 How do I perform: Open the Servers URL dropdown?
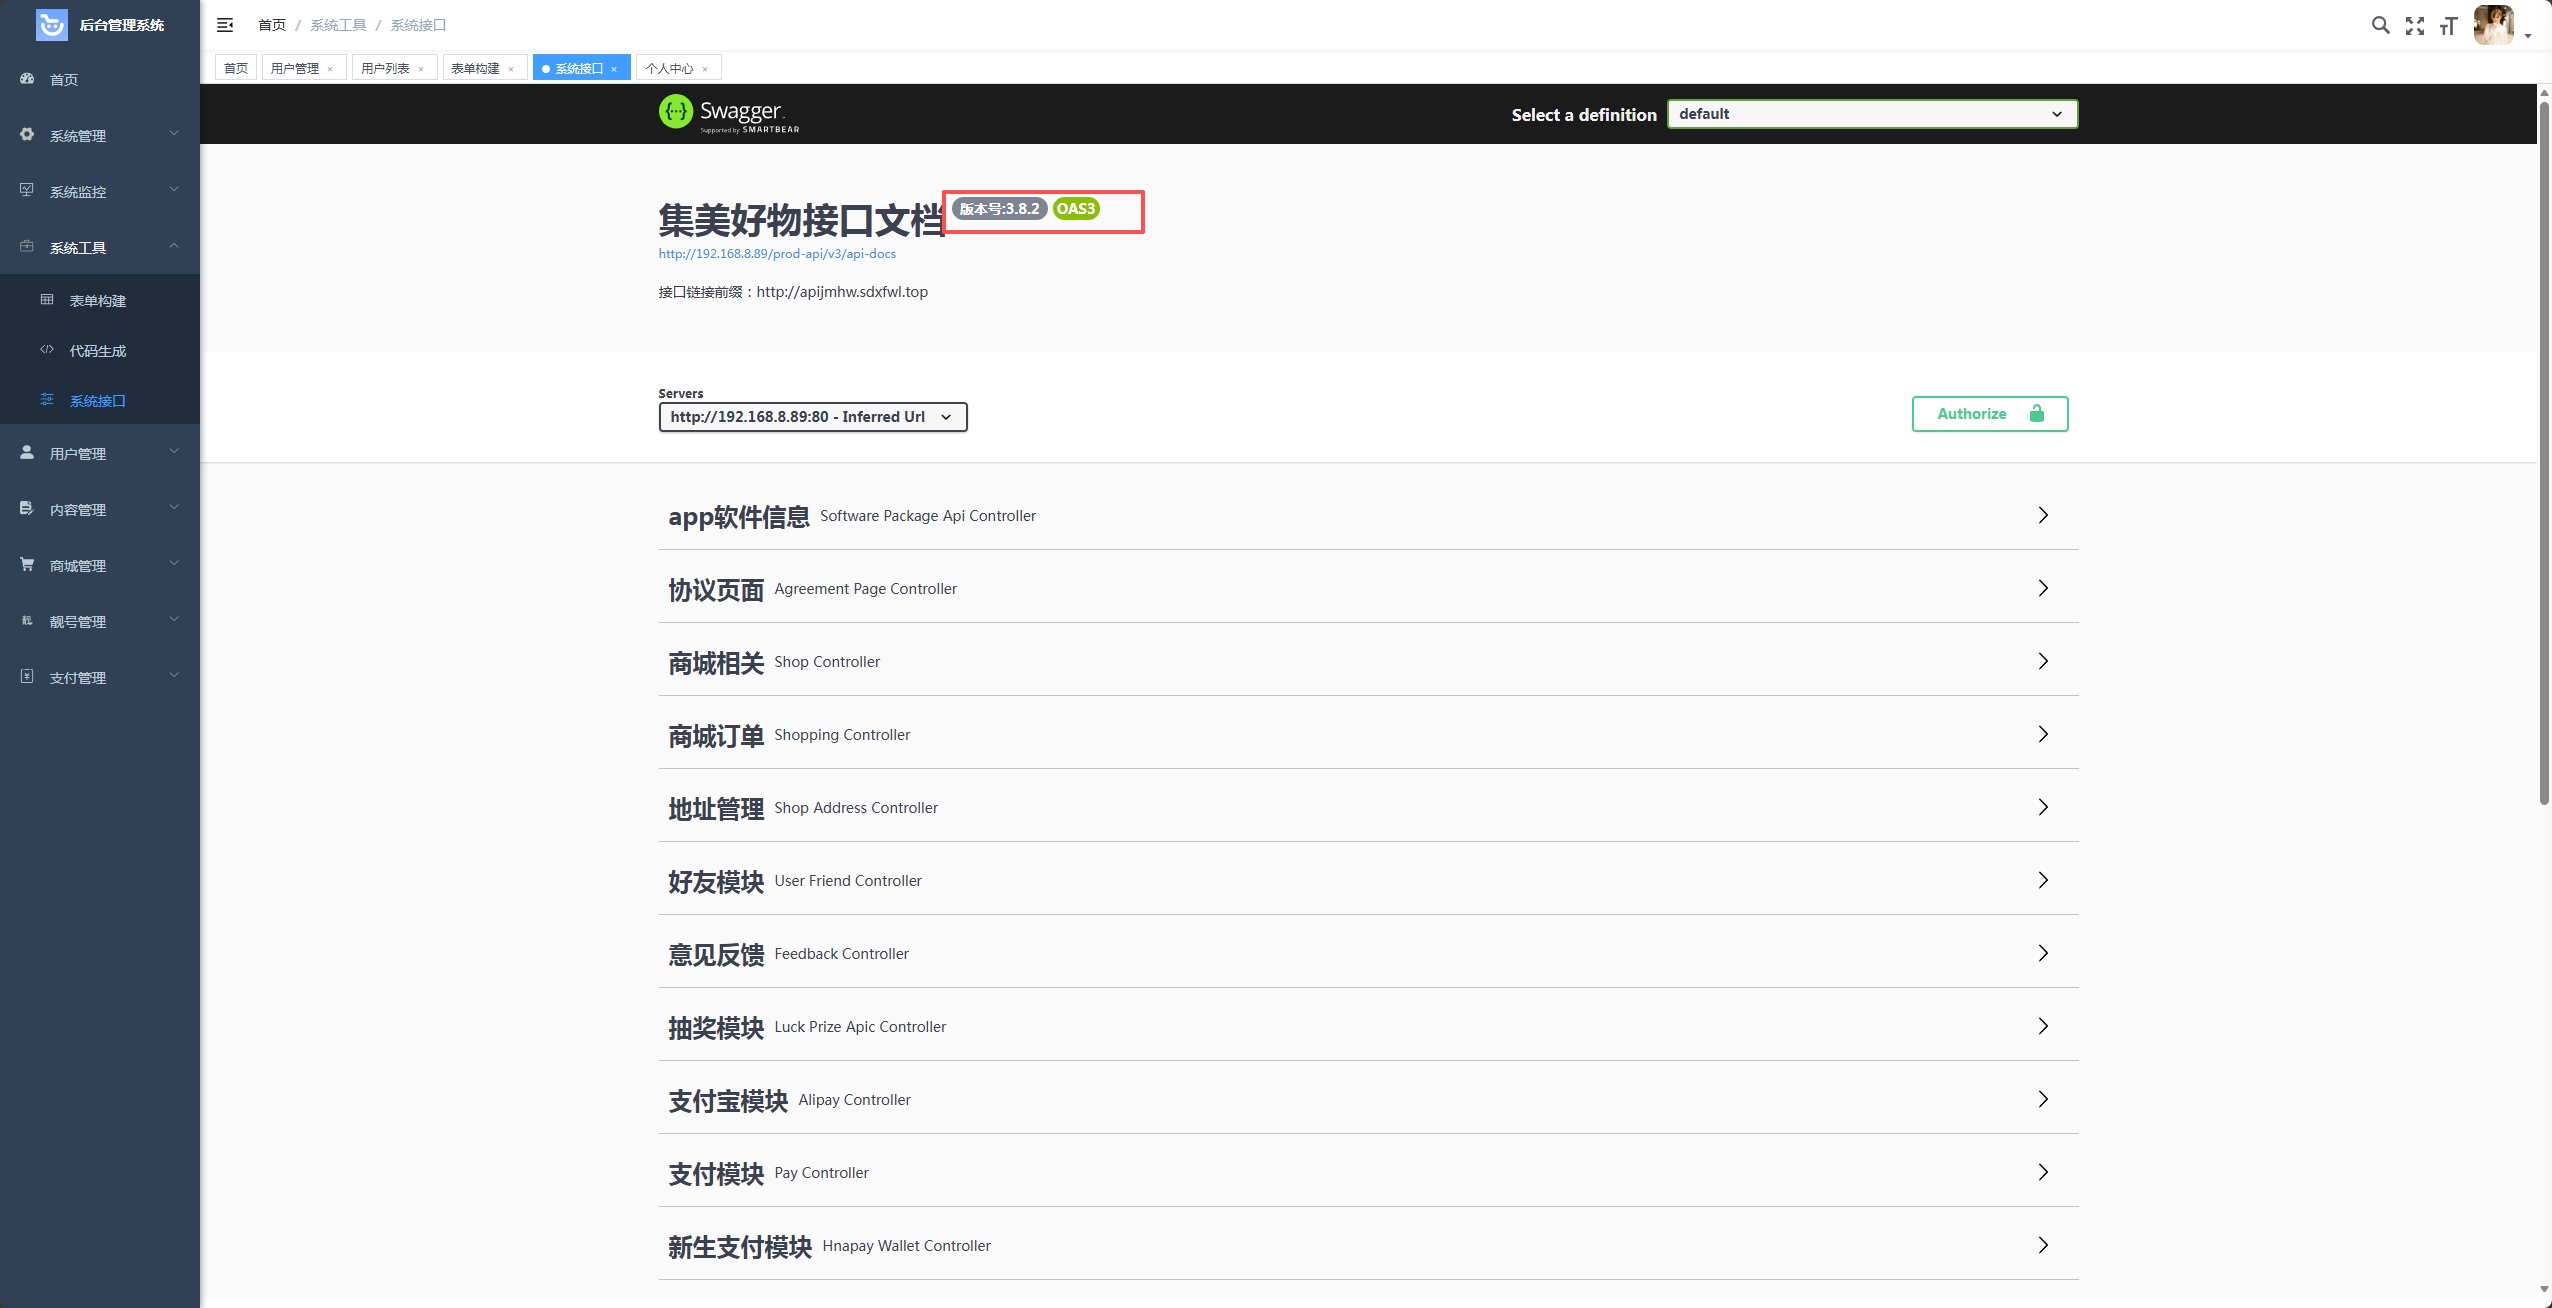(812, 417)
